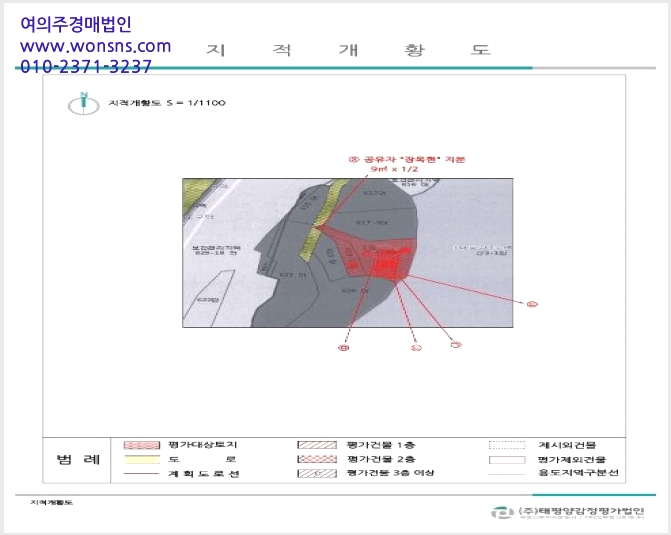This screenshot has height=535, width=671.
Task: Click the 평가건물 1층 hatched legend box
Action: [317, 445]
